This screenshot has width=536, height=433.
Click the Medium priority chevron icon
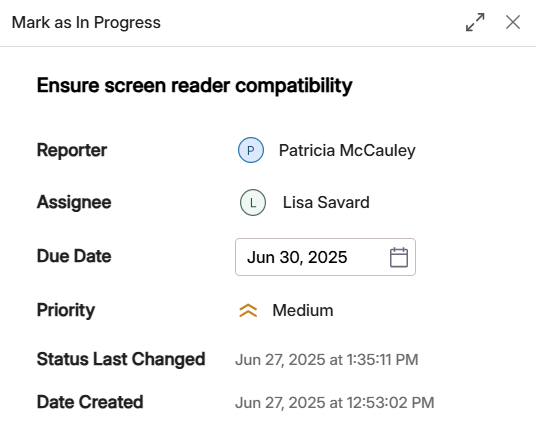click(248, 310)
